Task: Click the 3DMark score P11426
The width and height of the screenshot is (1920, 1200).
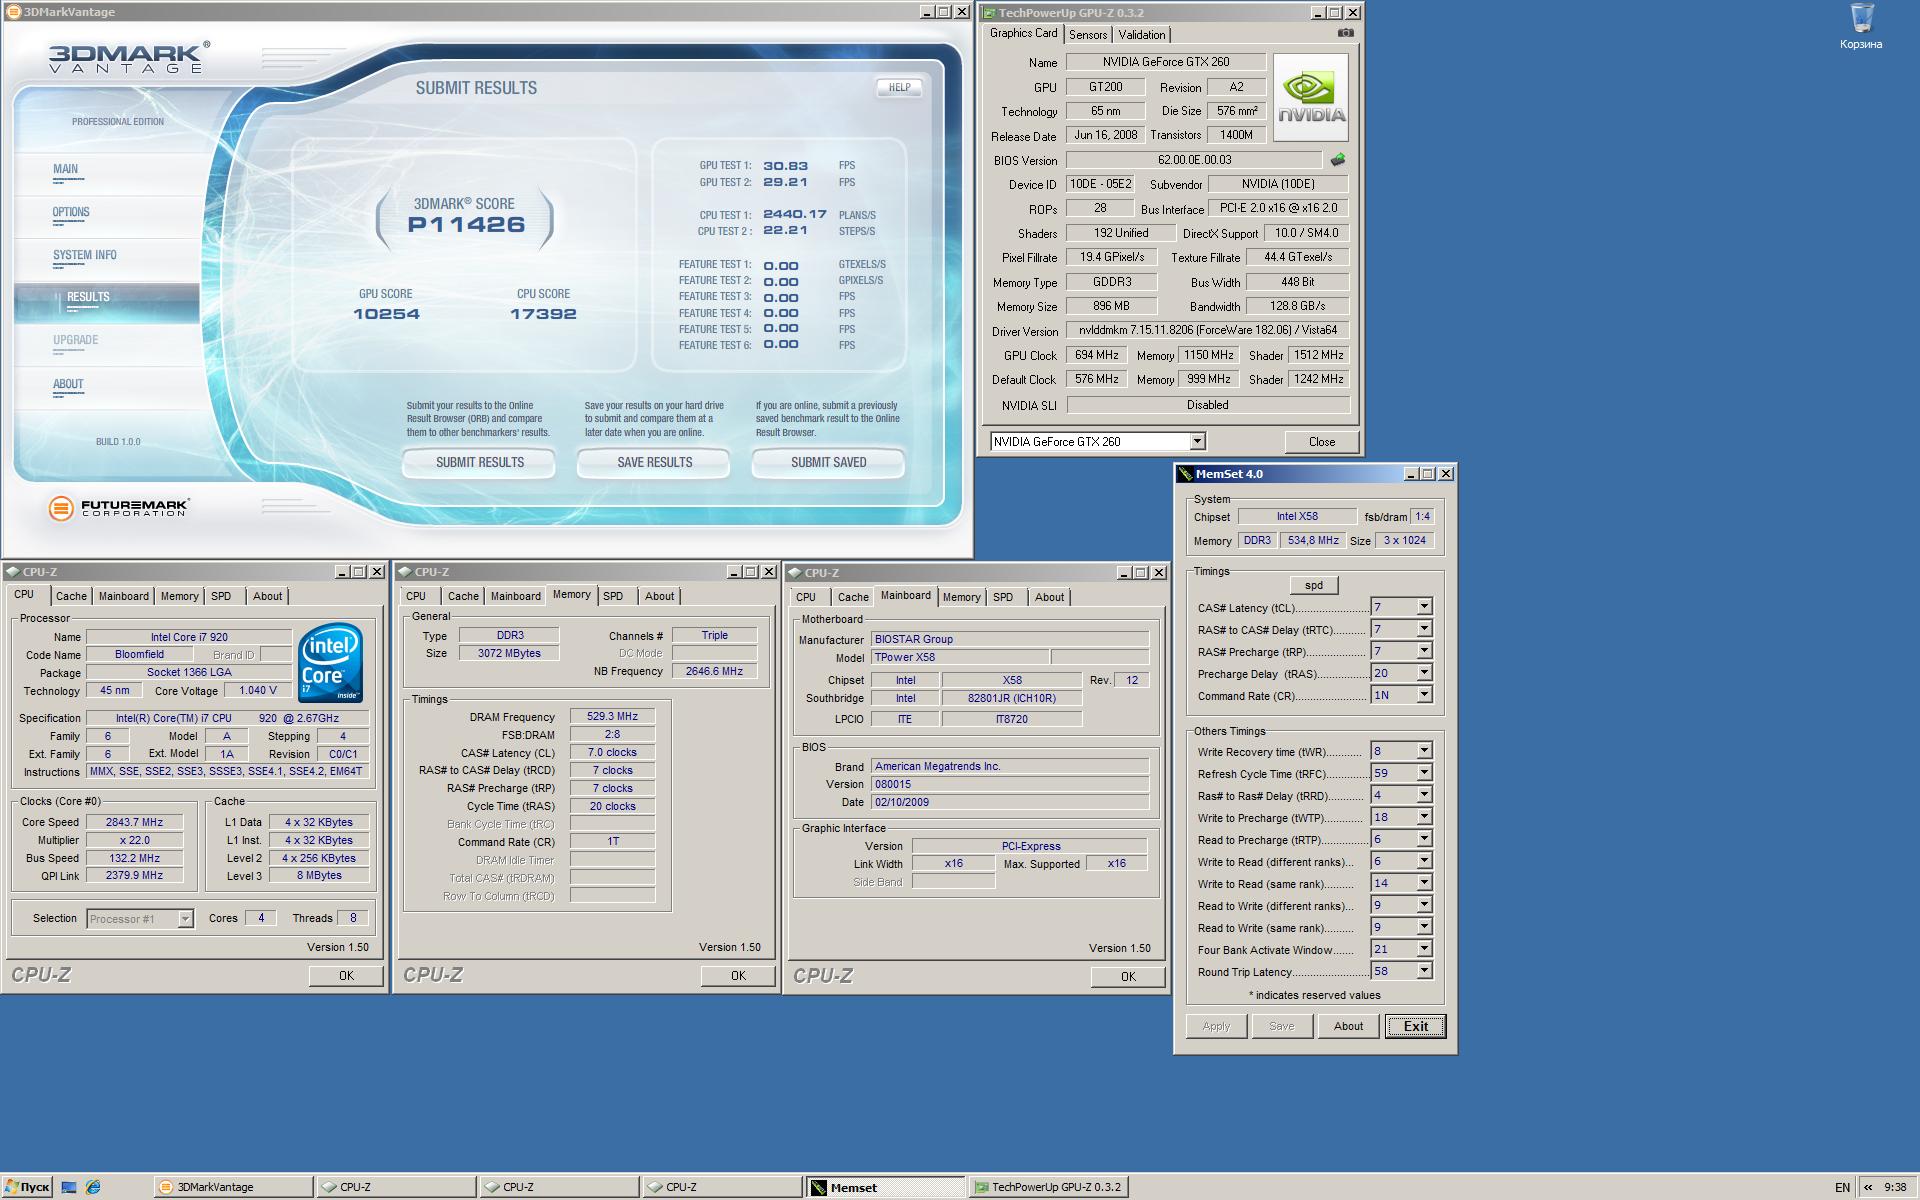Action: tap(466, 225)
